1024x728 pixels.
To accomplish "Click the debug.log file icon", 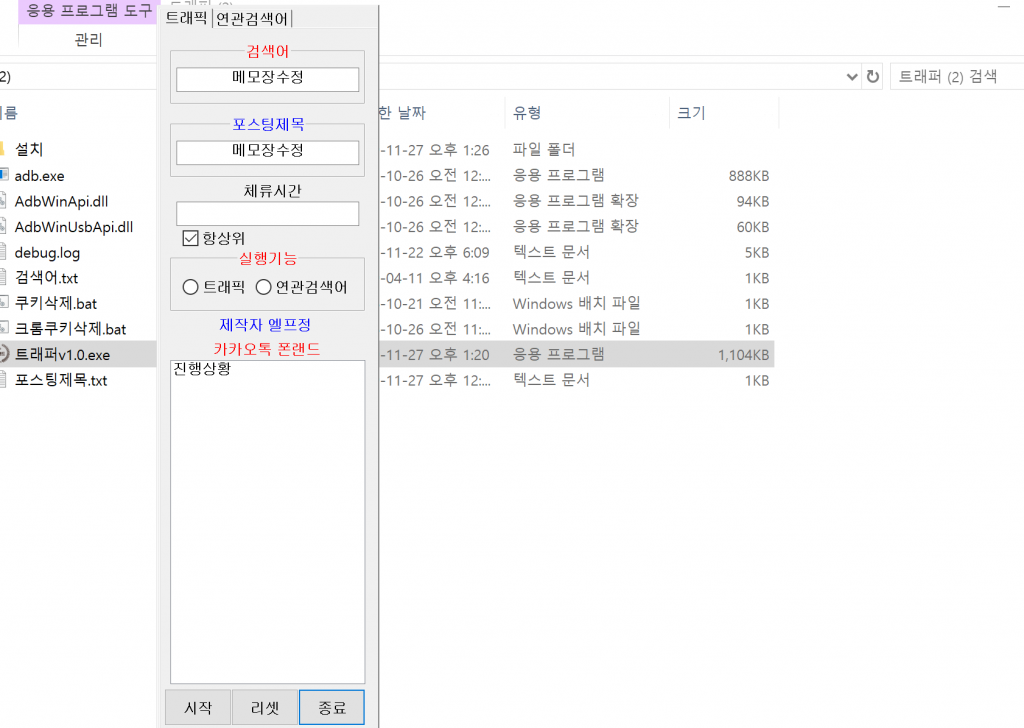I will (3, 252).
